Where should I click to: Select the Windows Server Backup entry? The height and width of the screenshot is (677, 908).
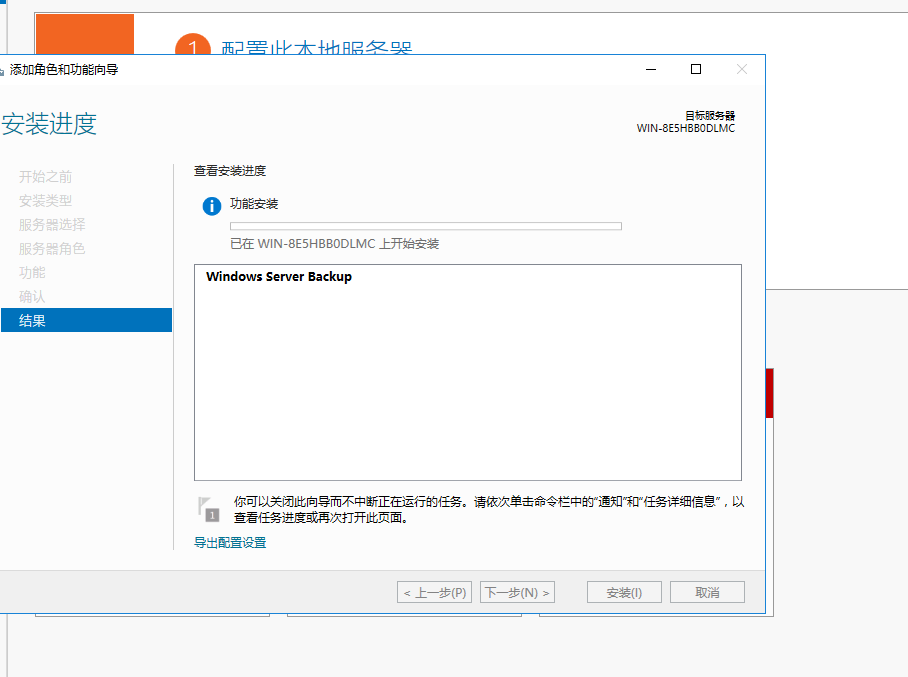click(x=278, y=276)
